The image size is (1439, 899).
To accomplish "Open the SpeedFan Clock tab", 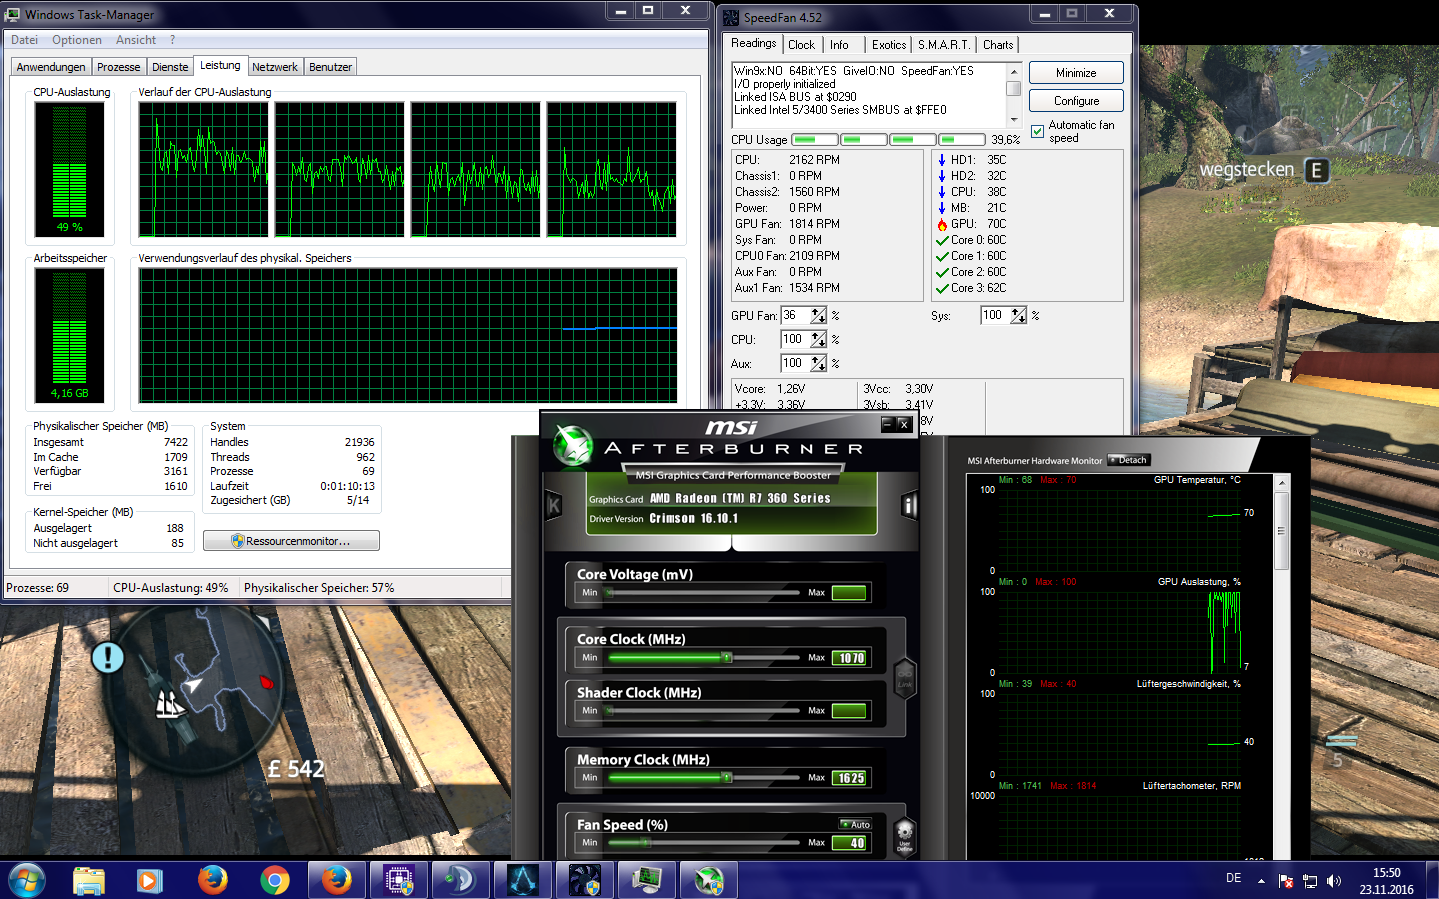I will coord(801,45).
